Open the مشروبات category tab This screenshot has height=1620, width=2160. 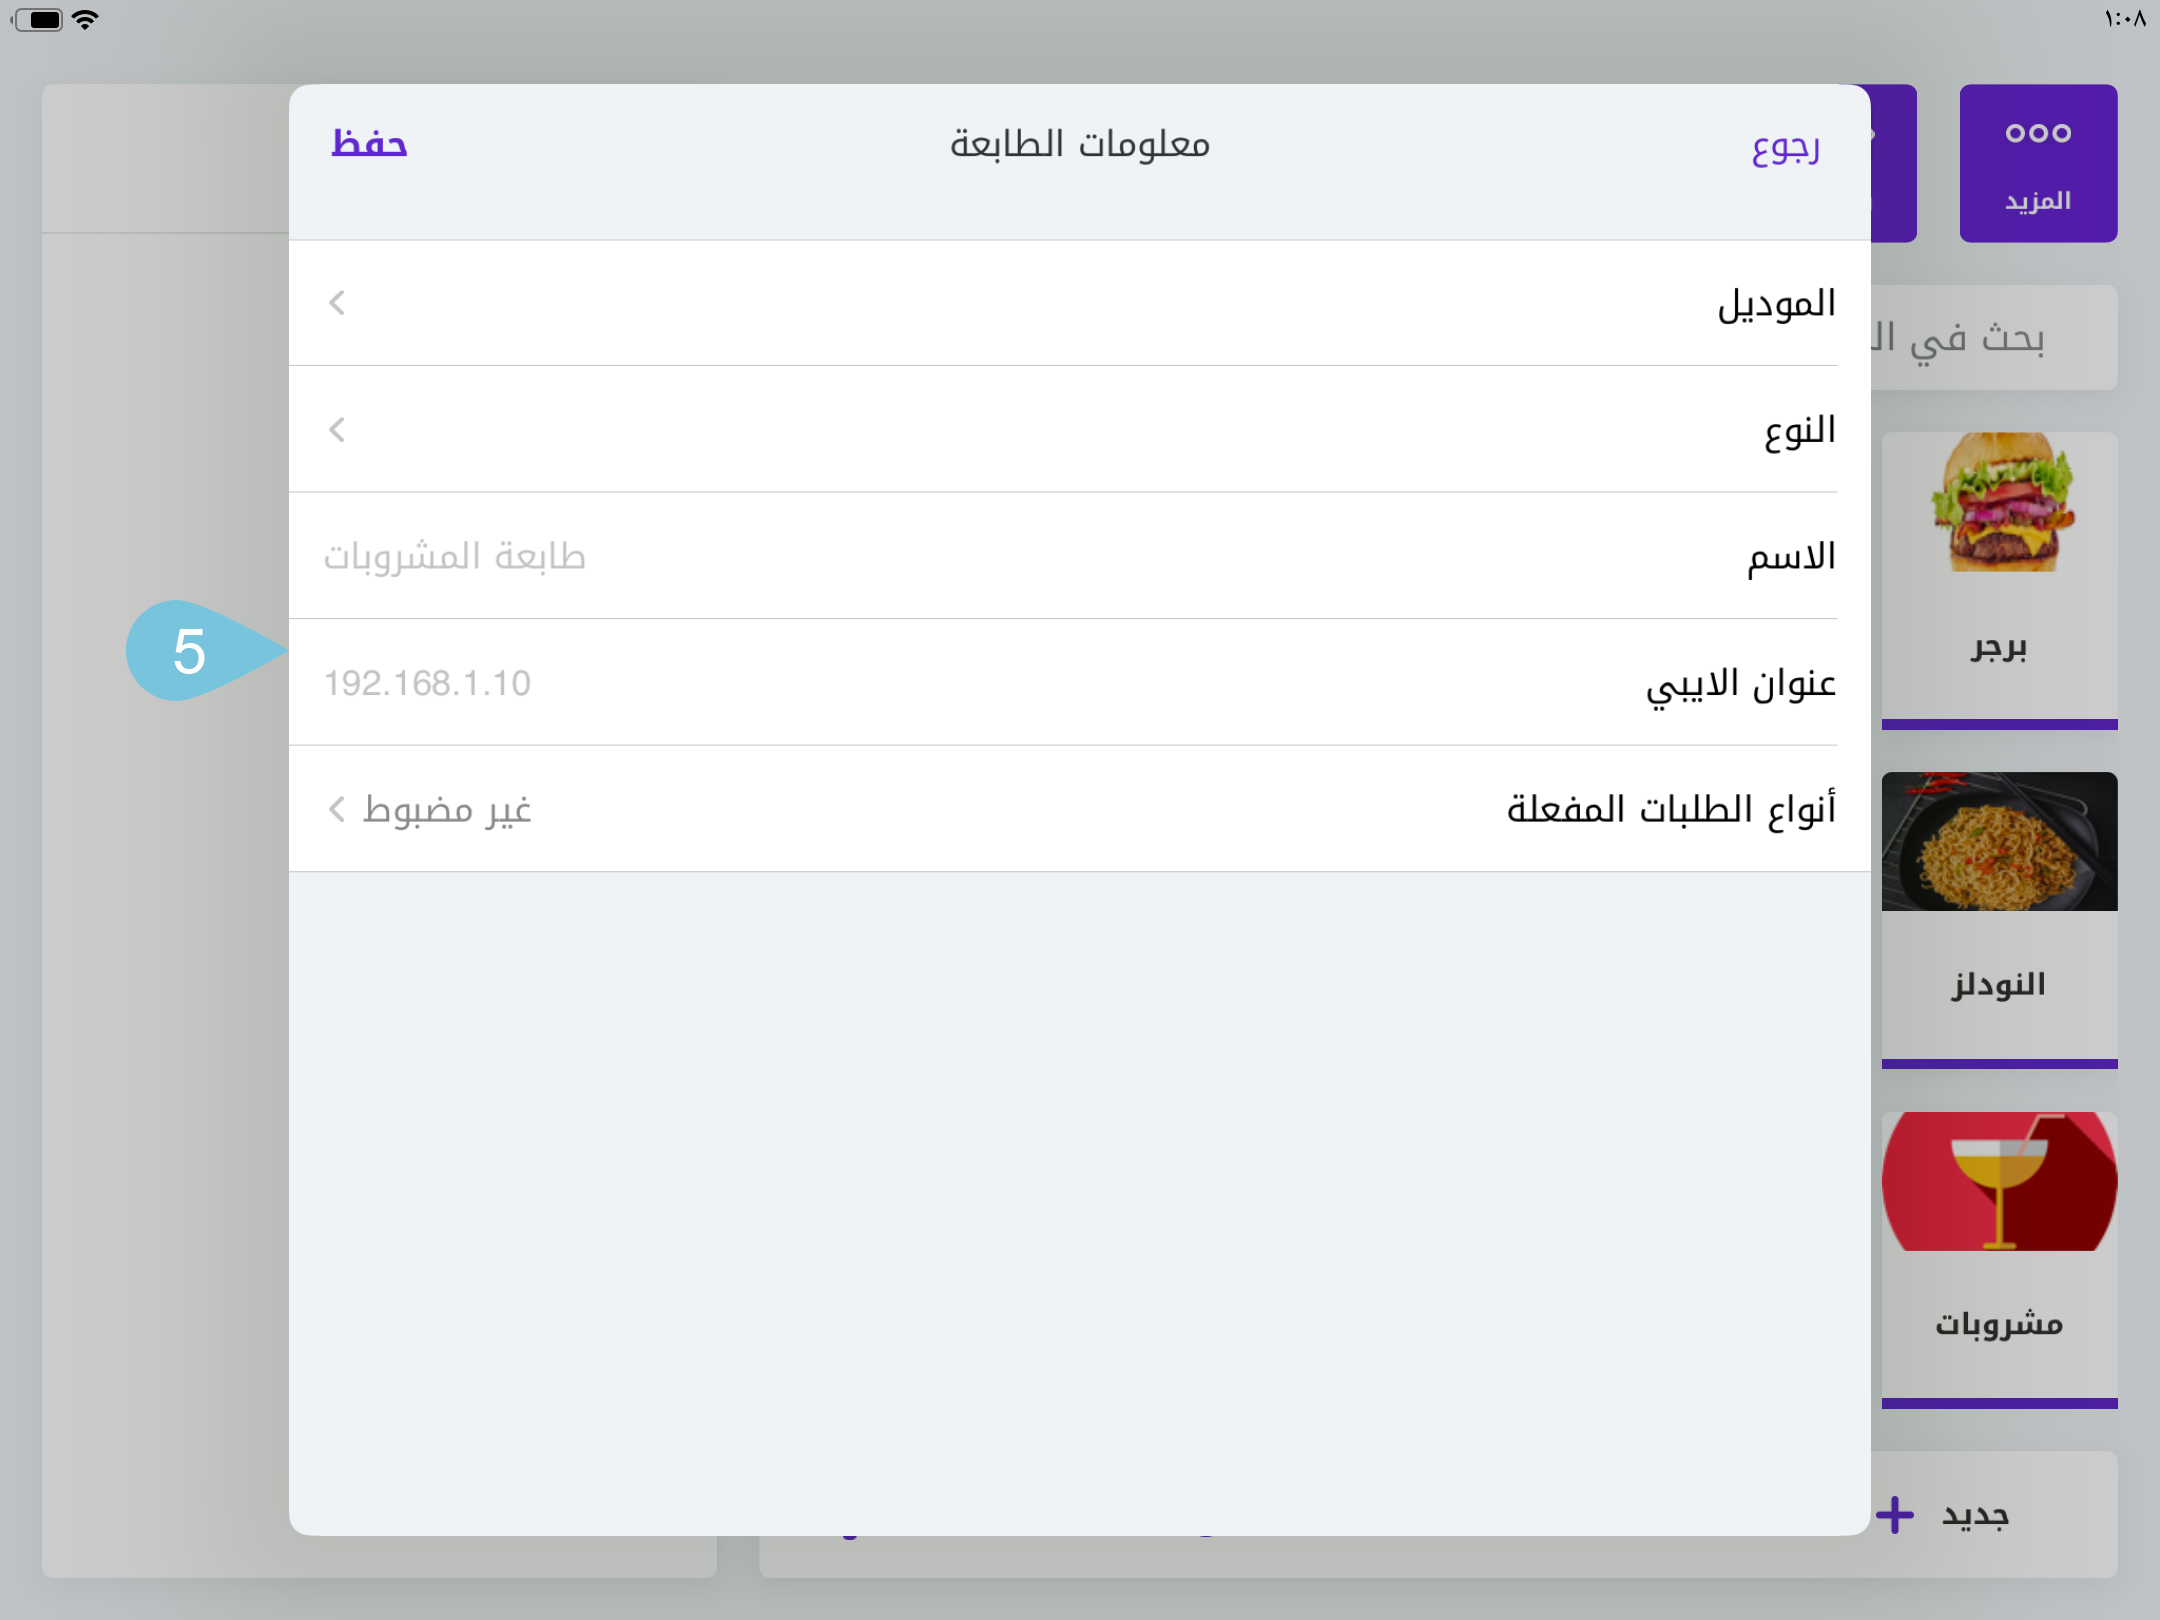pyautogui.click(x=1999, y=1324)
